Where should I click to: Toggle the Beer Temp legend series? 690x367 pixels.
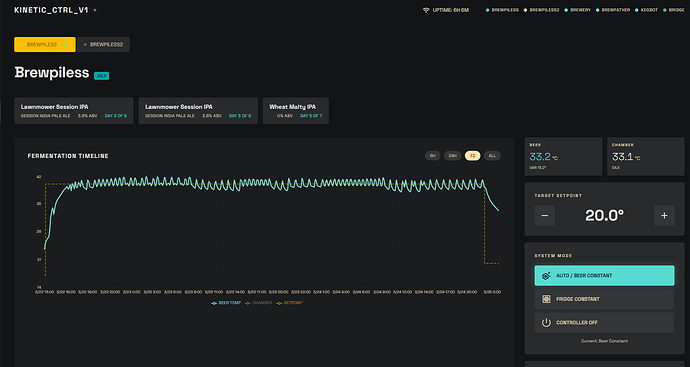(x=226, y=303)
